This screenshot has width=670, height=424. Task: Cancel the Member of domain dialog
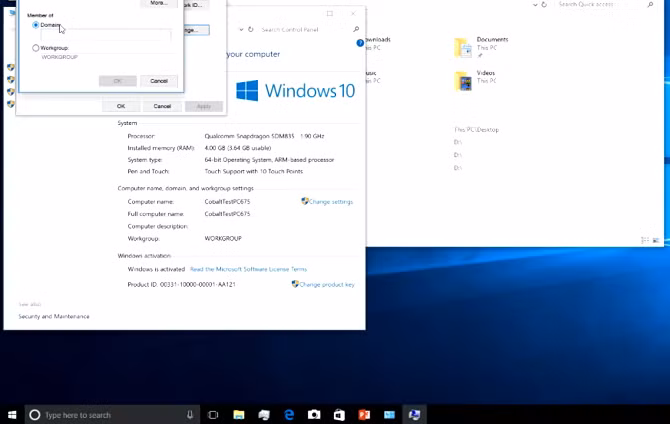tap(159, 81)
